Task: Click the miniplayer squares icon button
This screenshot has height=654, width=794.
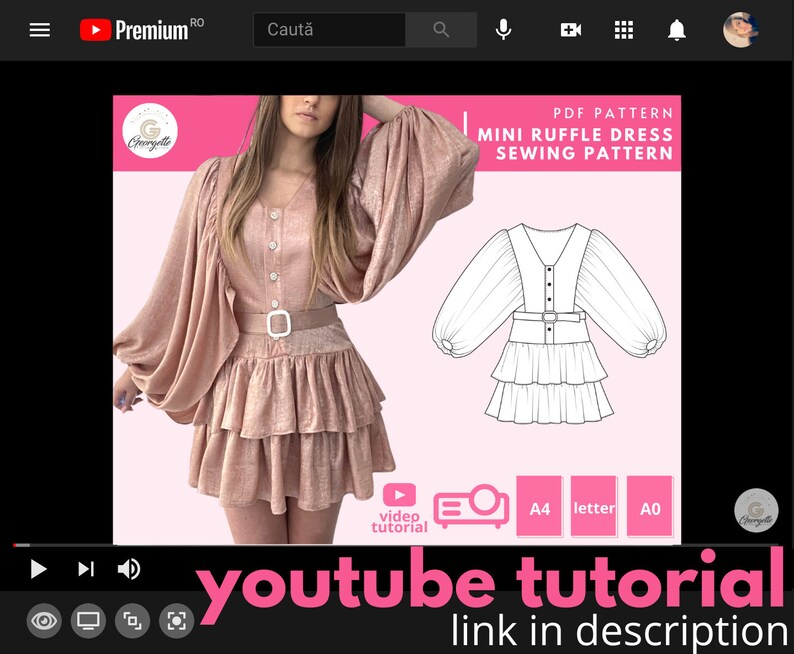Action: pyautogui.click(x=133, y=621)
